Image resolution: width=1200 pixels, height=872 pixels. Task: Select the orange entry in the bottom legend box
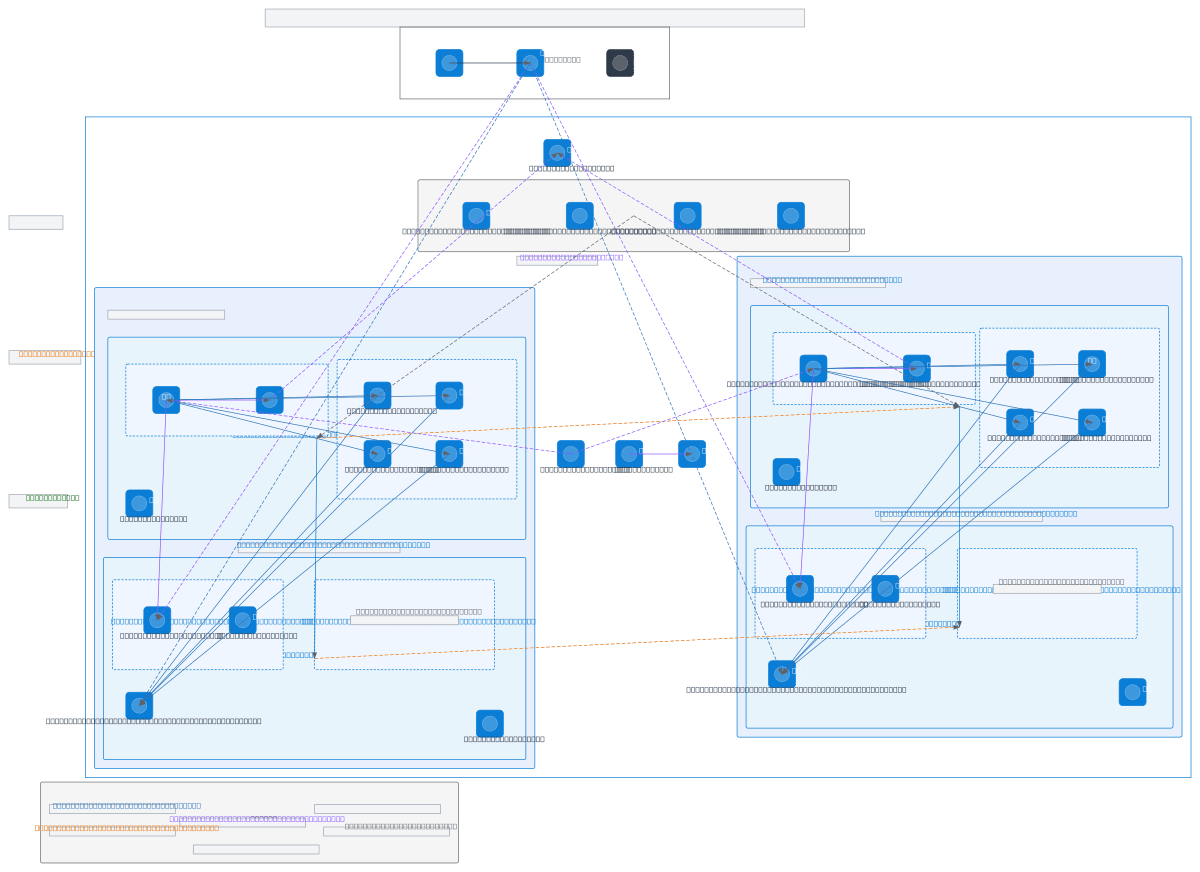pos(127,828)
